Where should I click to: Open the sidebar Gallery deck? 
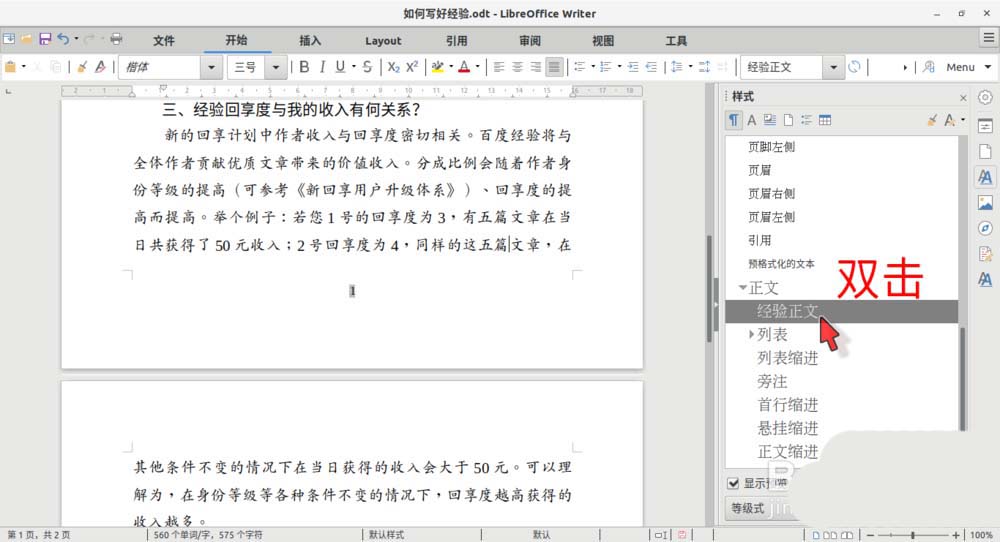[x=985, y=203]
